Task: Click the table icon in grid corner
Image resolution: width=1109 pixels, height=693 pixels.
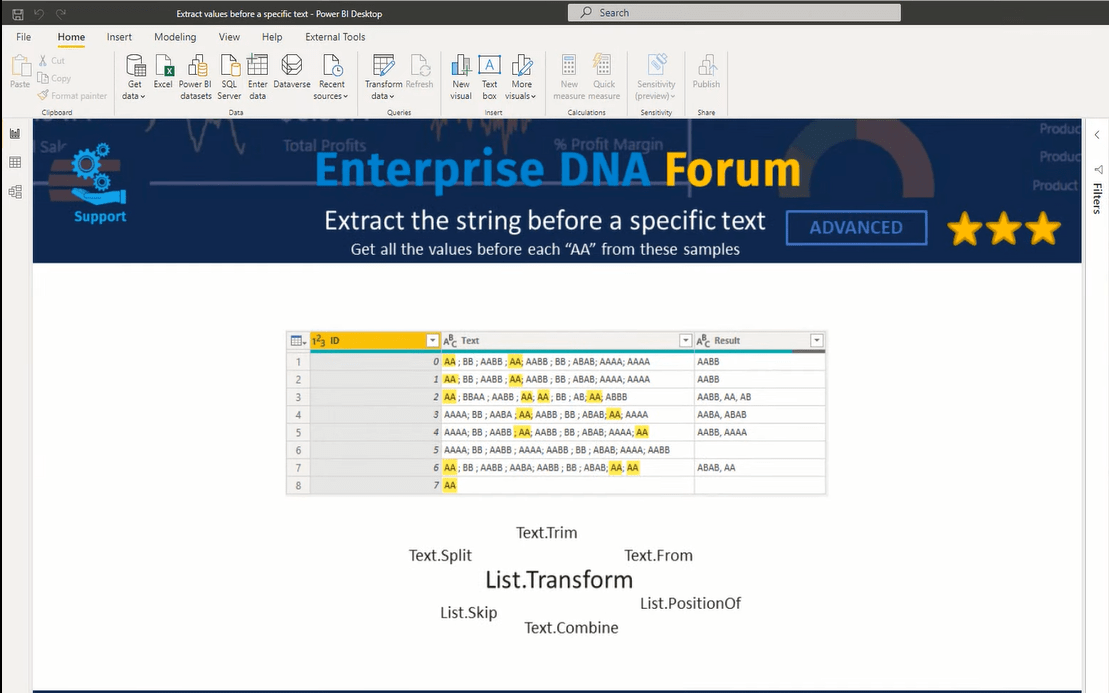Action: point(298,341)
